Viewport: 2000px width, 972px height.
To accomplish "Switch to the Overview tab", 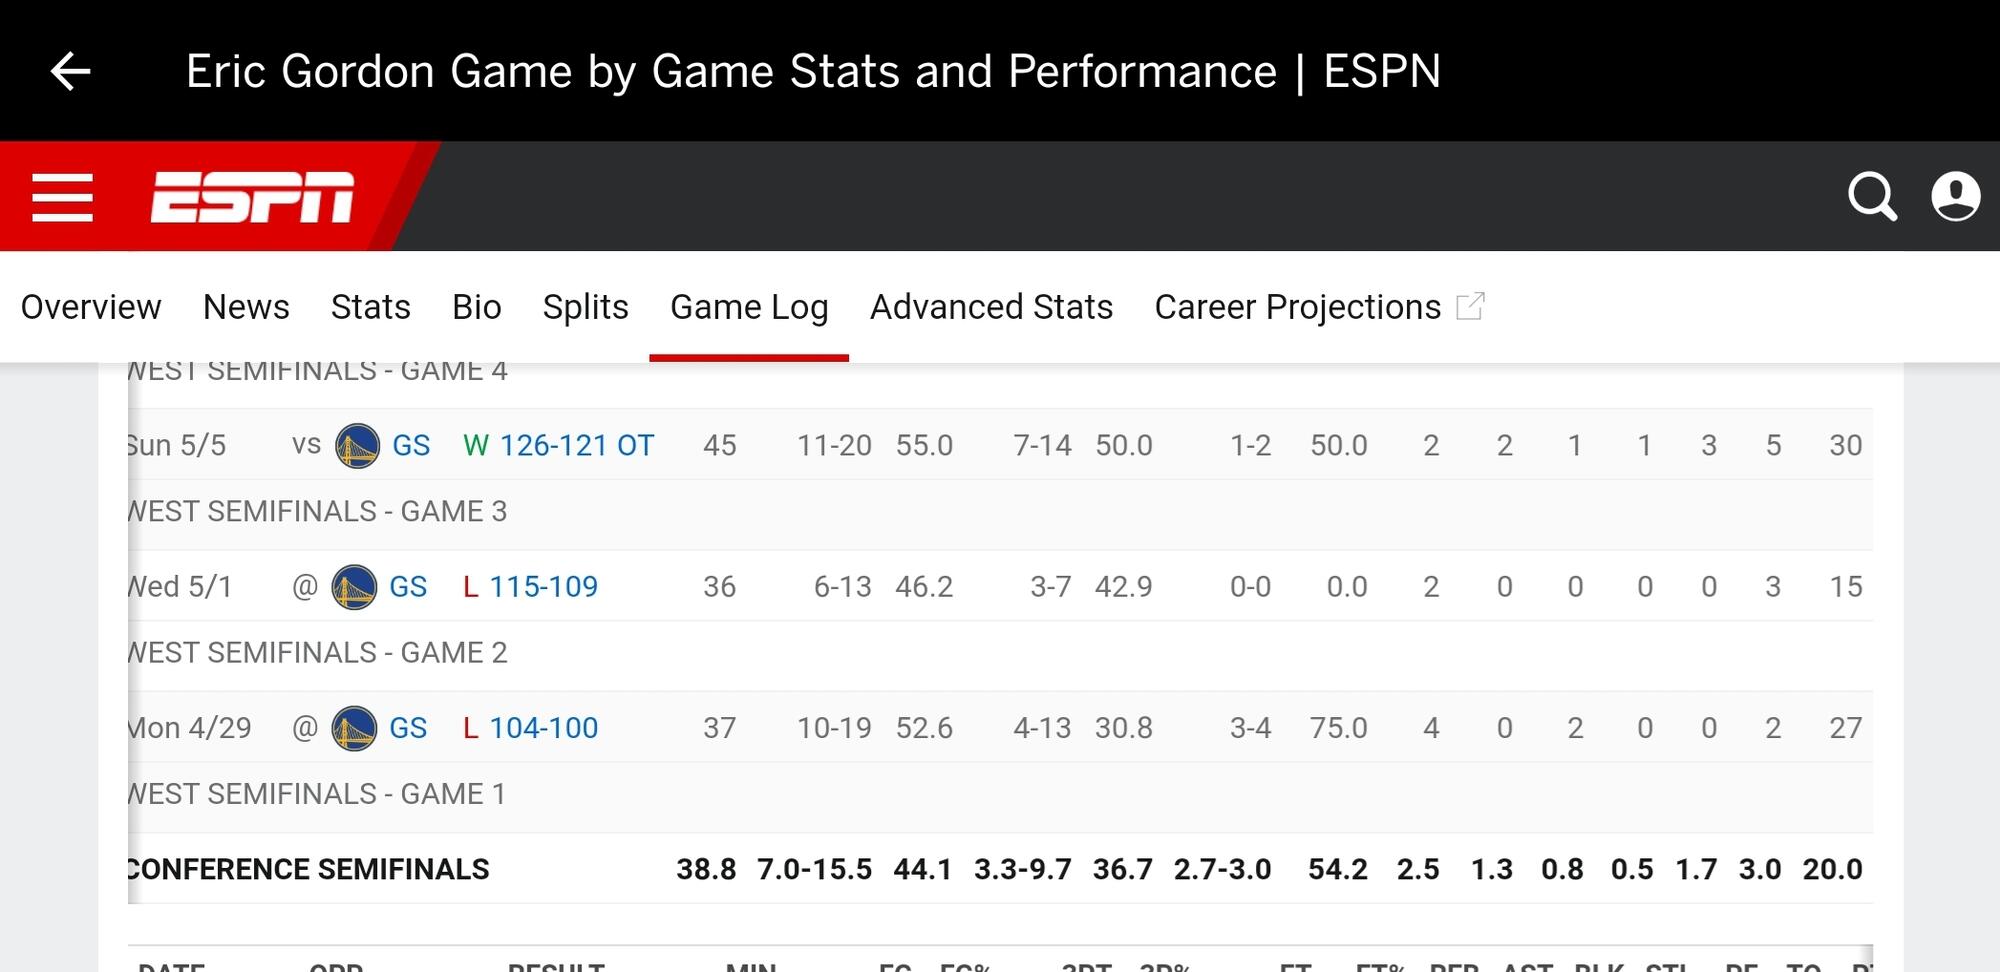I will click(91, 307).
